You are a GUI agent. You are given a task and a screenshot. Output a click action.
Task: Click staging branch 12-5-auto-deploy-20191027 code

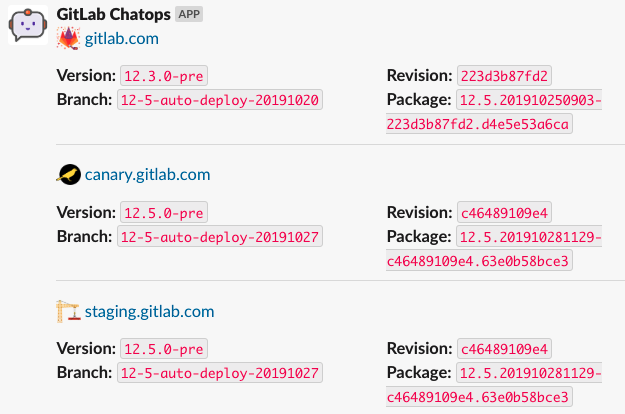[x=220, y=373]
